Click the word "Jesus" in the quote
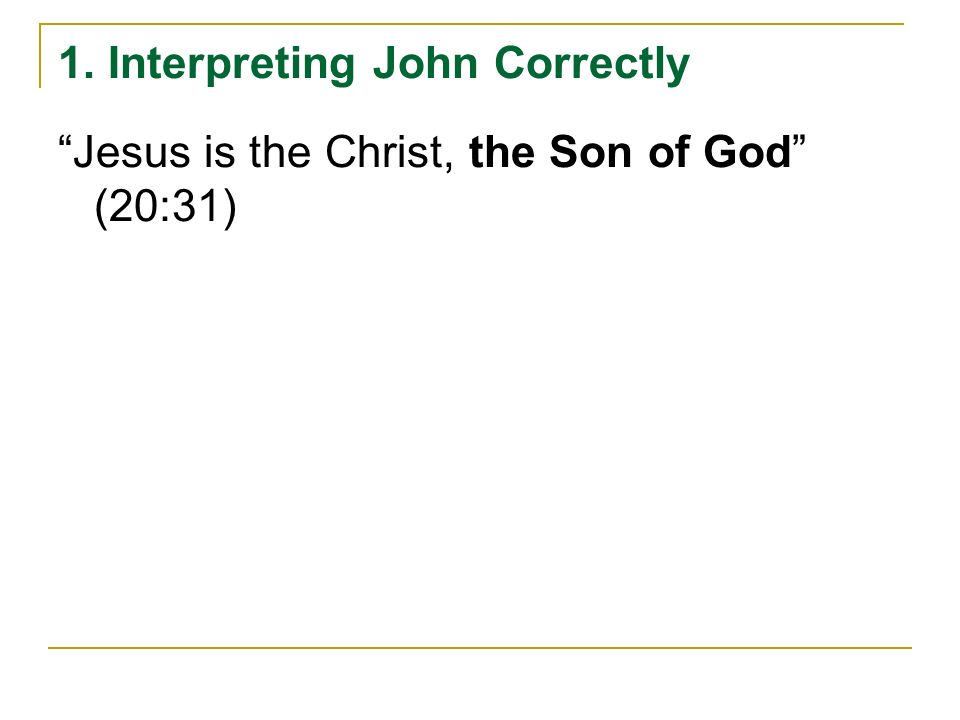The image size is (960, 720). point(132,152)
